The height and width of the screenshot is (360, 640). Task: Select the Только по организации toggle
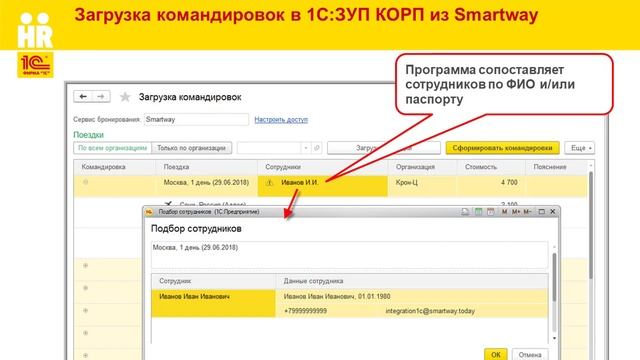click(x=191, y=148)
